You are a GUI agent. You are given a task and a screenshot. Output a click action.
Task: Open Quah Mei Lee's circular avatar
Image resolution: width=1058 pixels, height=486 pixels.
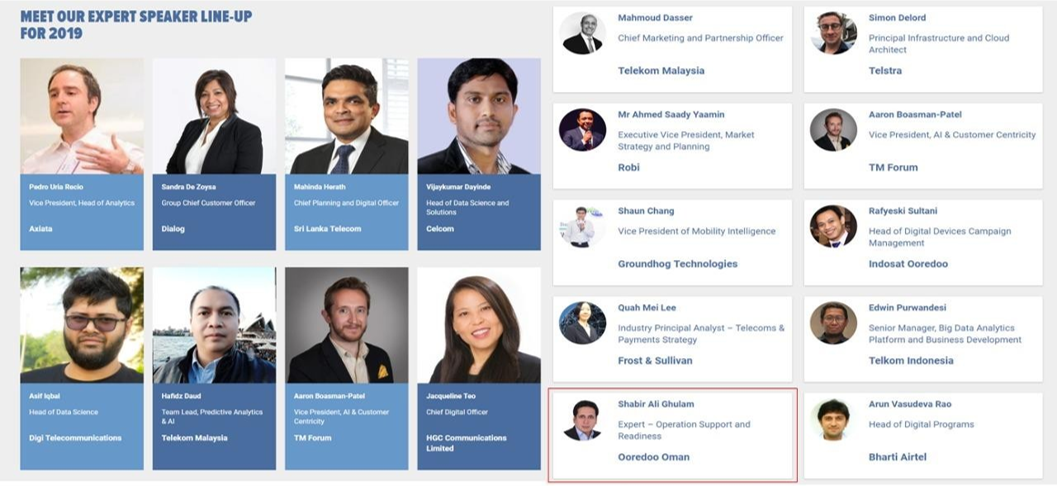(582, 323)
